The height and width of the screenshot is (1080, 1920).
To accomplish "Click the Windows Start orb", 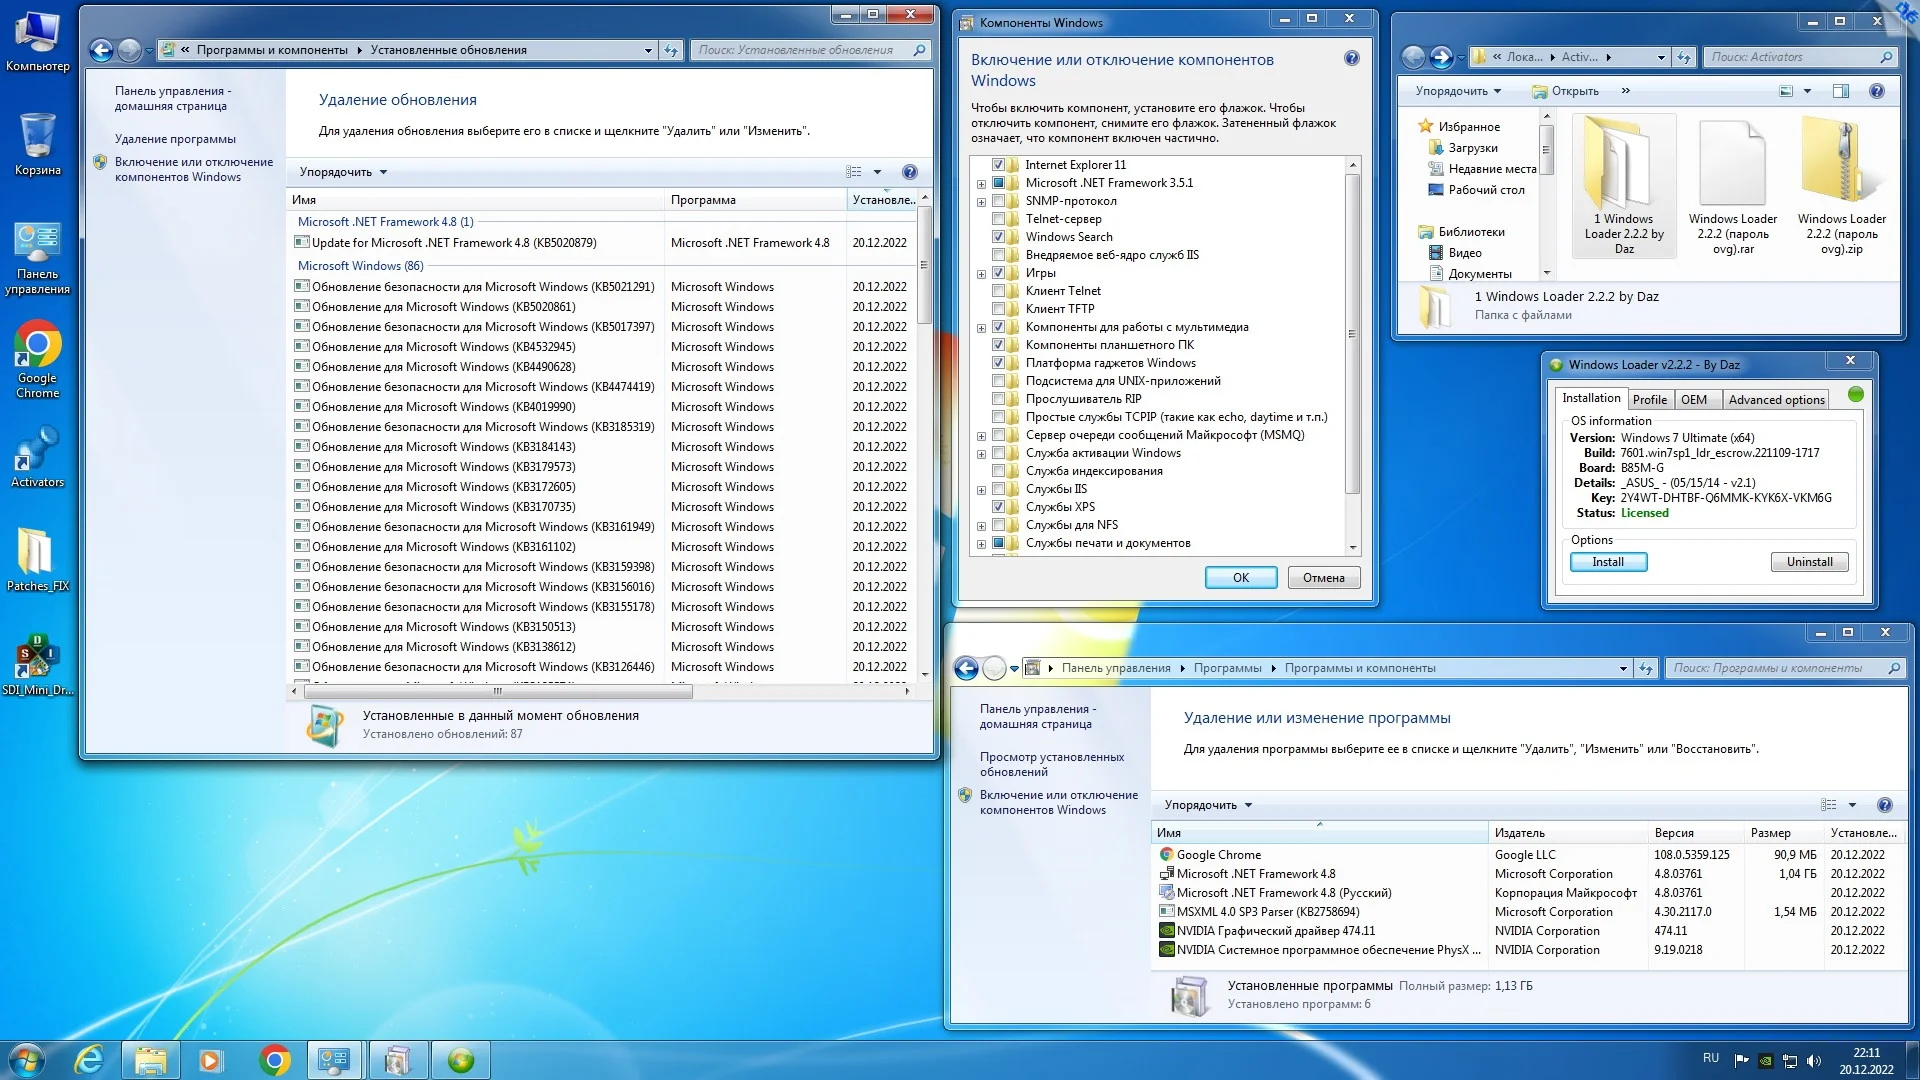I will click(27, 1060).
